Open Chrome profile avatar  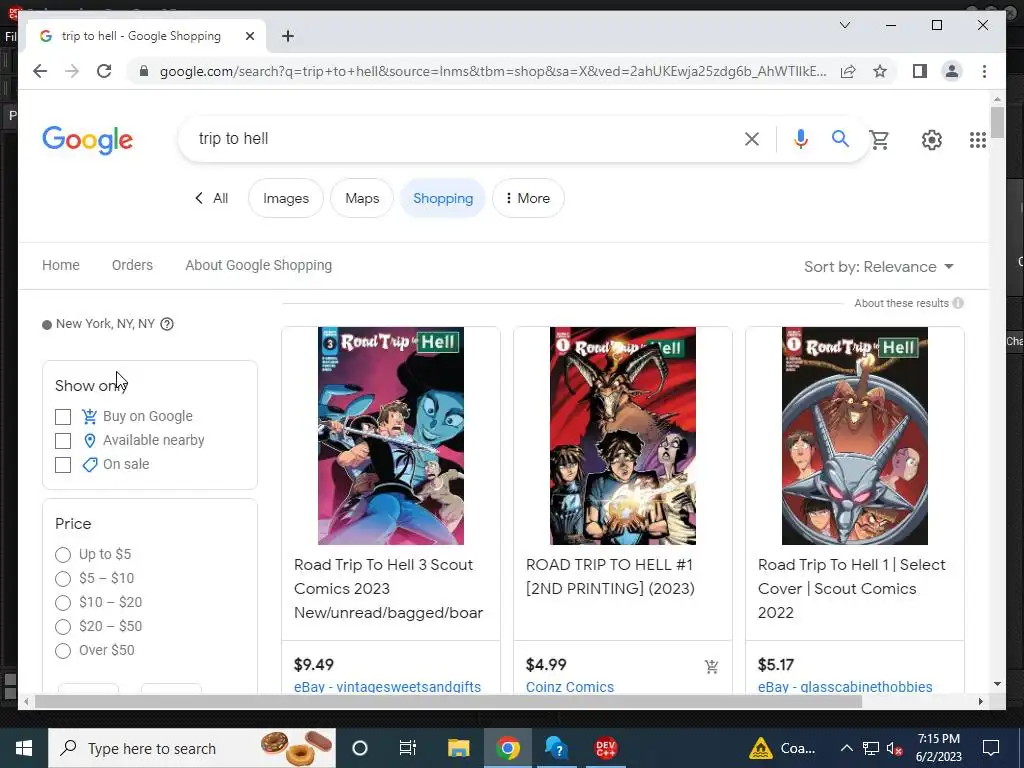952,71
